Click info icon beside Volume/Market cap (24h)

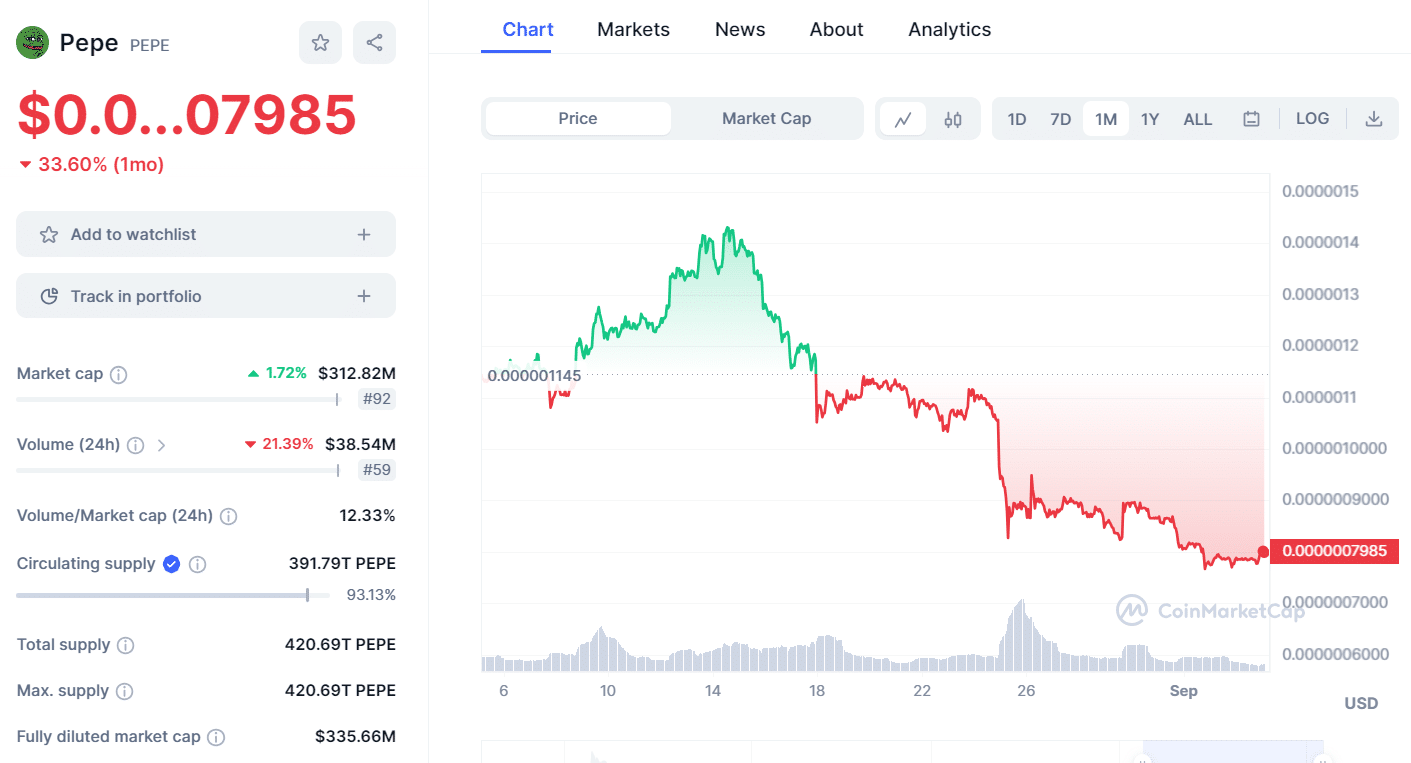point(228,517)
